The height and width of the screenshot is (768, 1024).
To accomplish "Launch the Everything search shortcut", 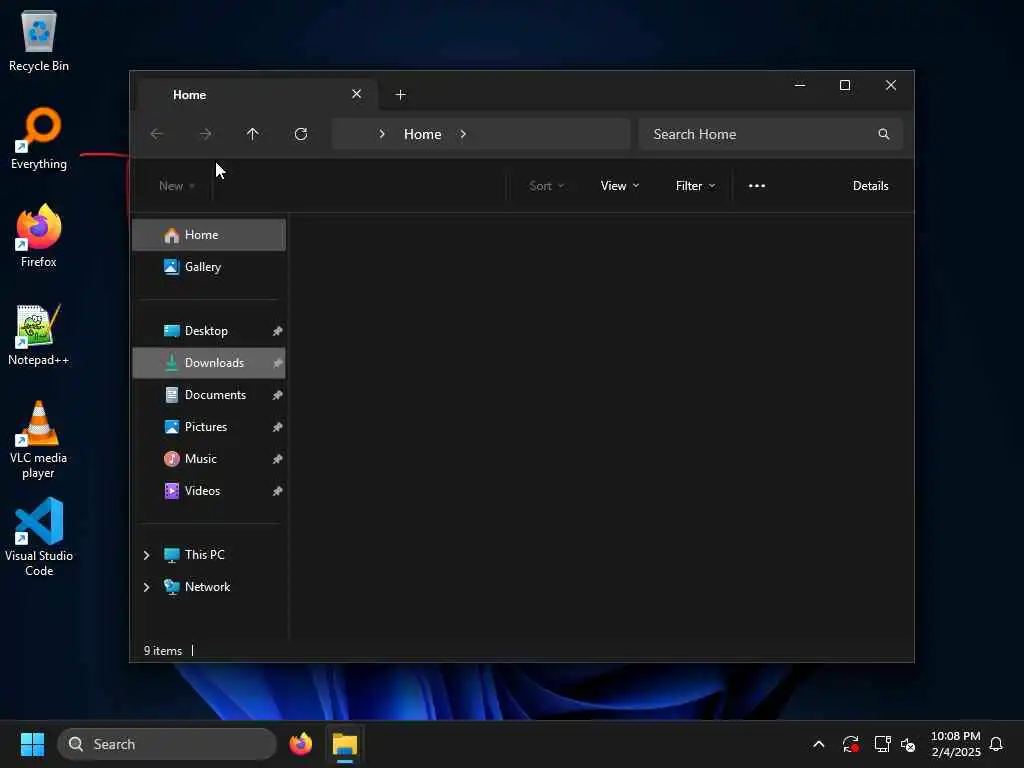I will tap(39, 138).
